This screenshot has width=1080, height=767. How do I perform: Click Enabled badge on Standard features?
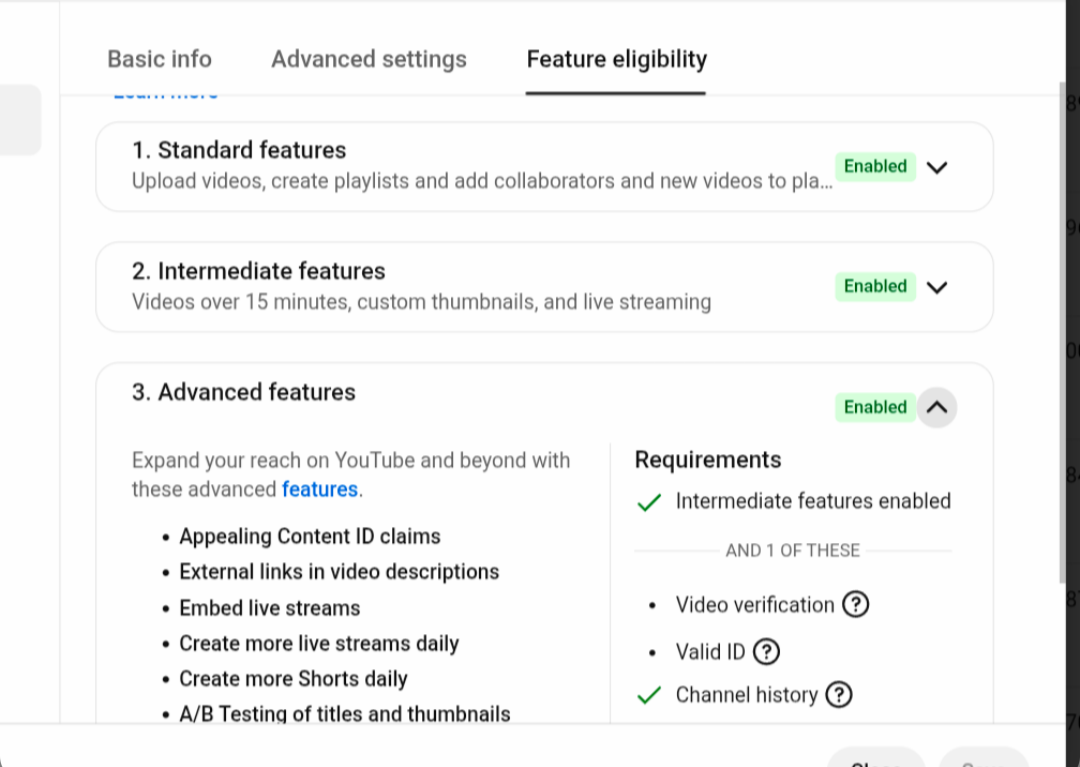click(875, 167)
